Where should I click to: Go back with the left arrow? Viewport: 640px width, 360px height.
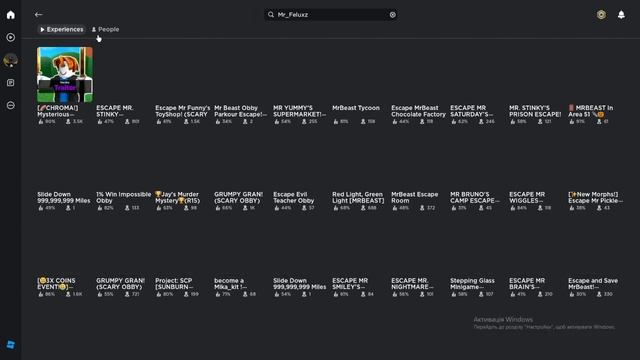(38, 15)
